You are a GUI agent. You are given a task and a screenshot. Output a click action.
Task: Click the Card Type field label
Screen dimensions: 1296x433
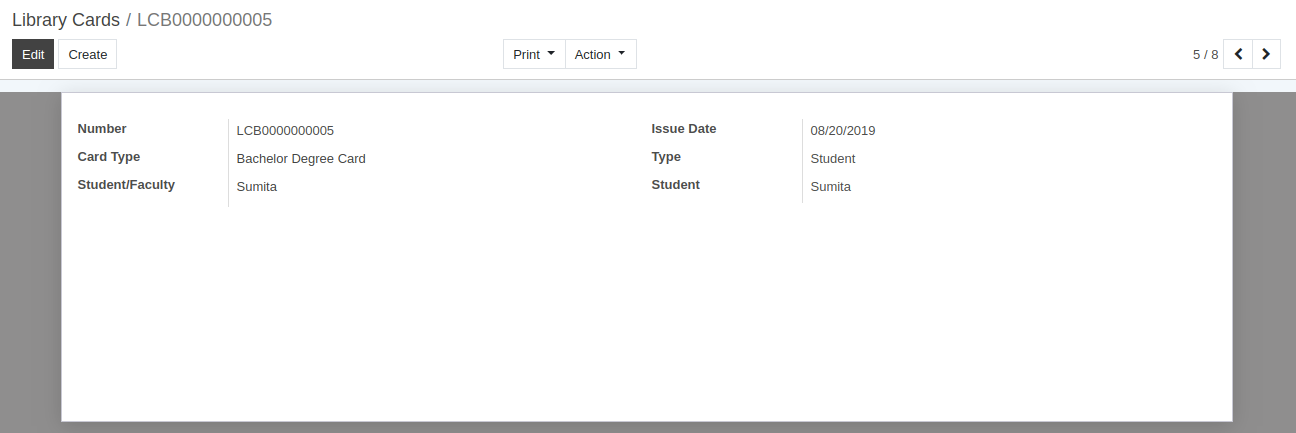(109, 156)
